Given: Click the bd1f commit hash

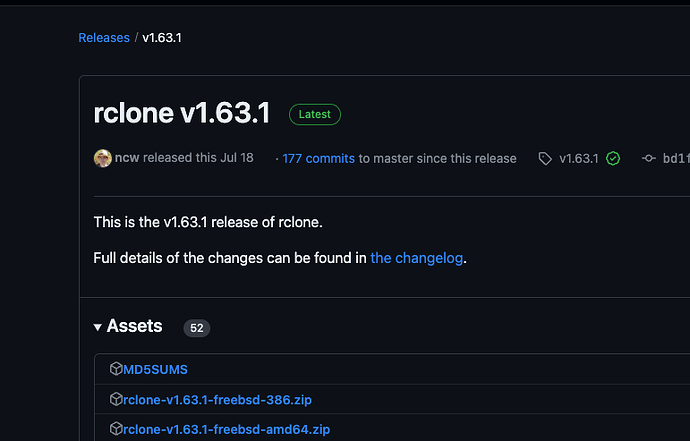Looking at the screenshot, I should pyautogui.click(x=676, y=158).
